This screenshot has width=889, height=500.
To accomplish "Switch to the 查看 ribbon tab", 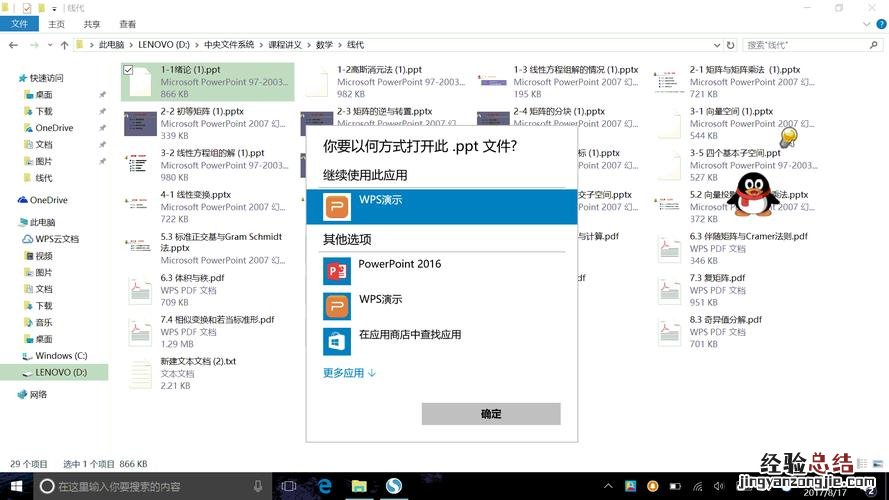I will [x=127, y=24].
